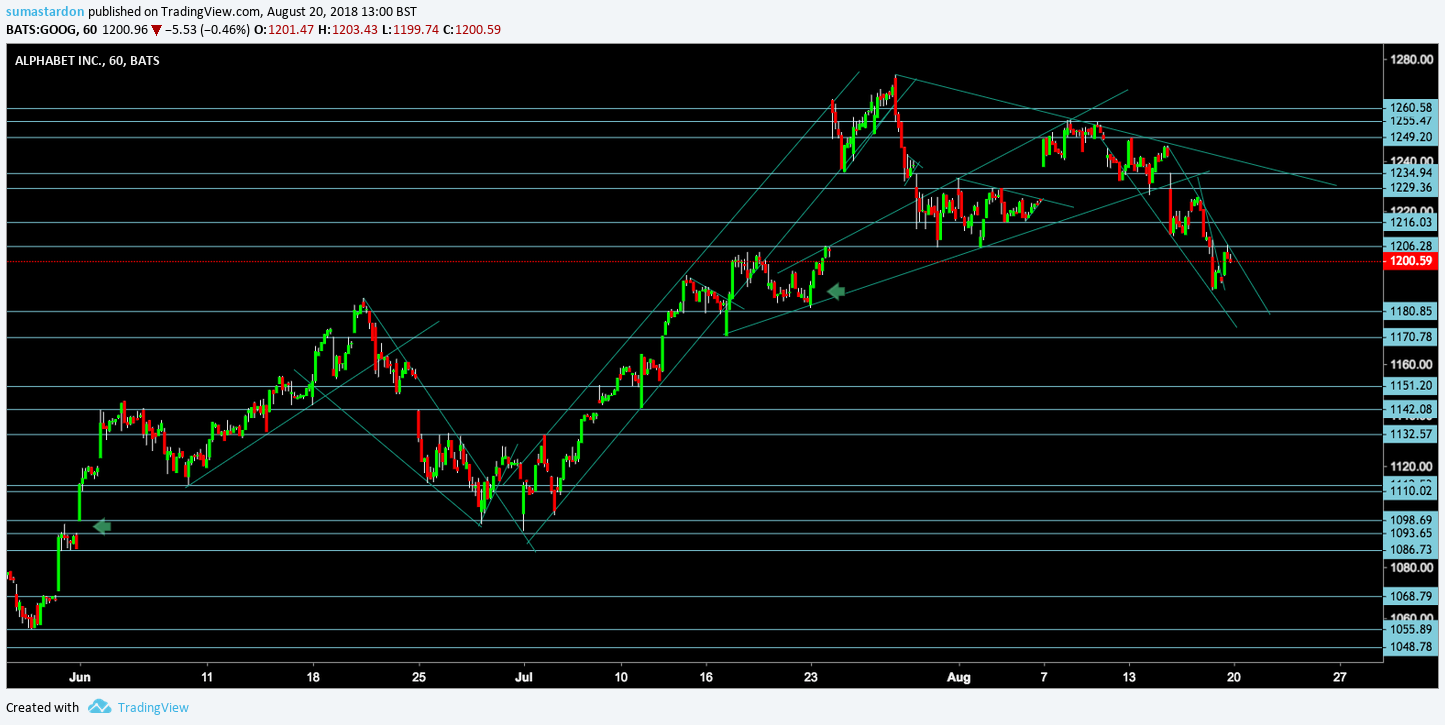1445x725 pixels.
Task: Select the red current price tag 1200.59
Action: point(1409,261)
